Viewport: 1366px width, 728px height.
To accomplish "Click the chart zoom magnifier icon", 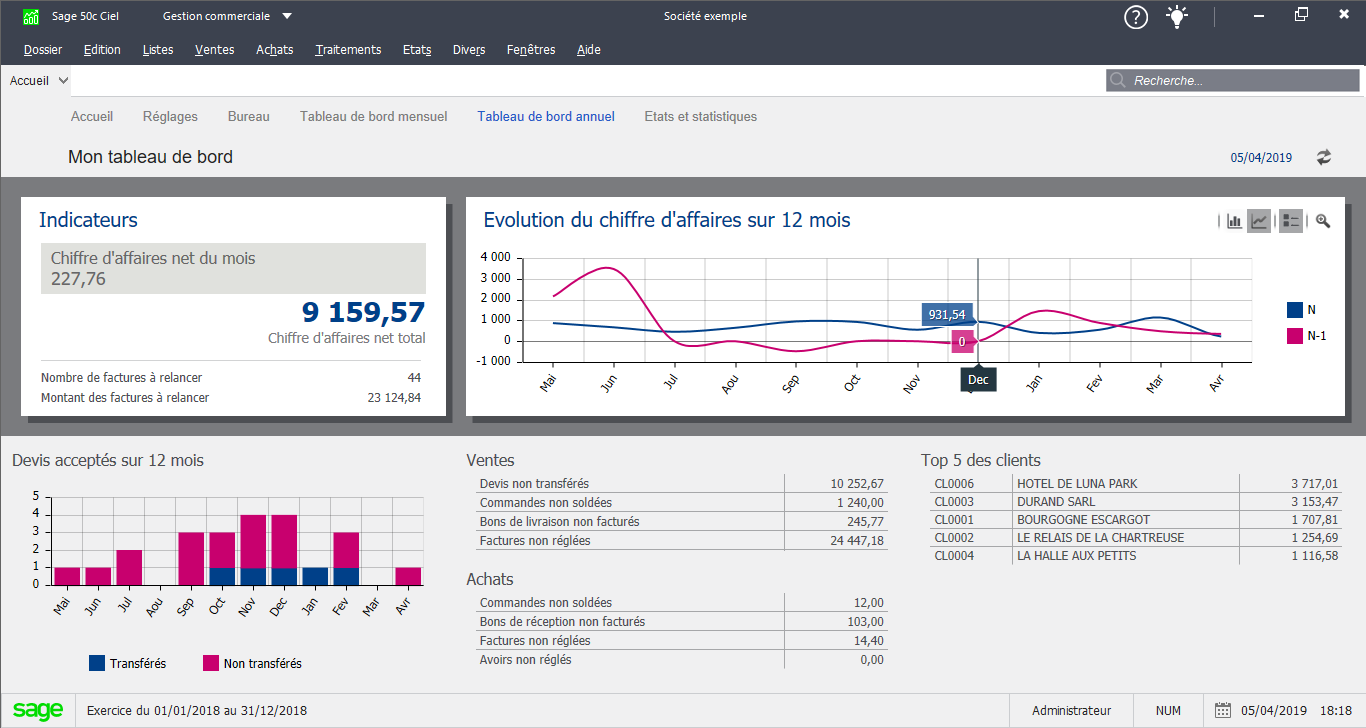I will [1323, 221].
